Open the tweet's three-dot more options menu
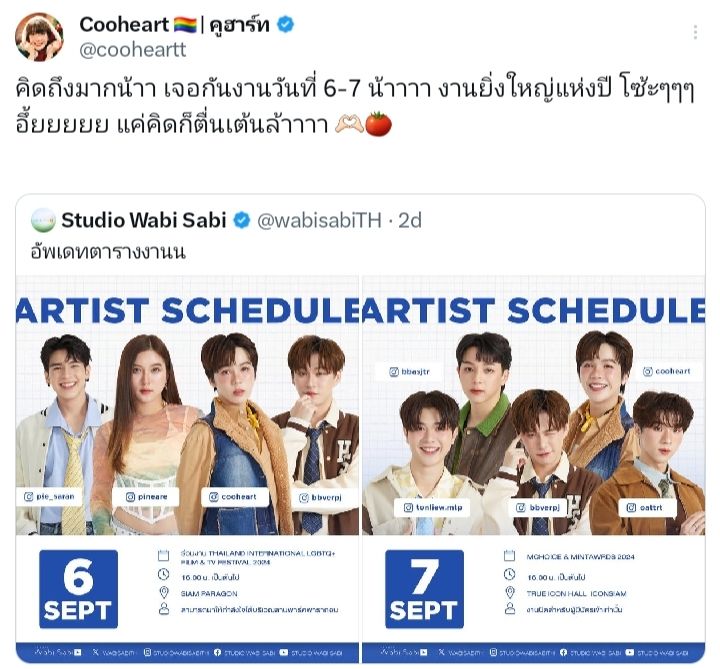720x669 pixels. coord(695,33)
